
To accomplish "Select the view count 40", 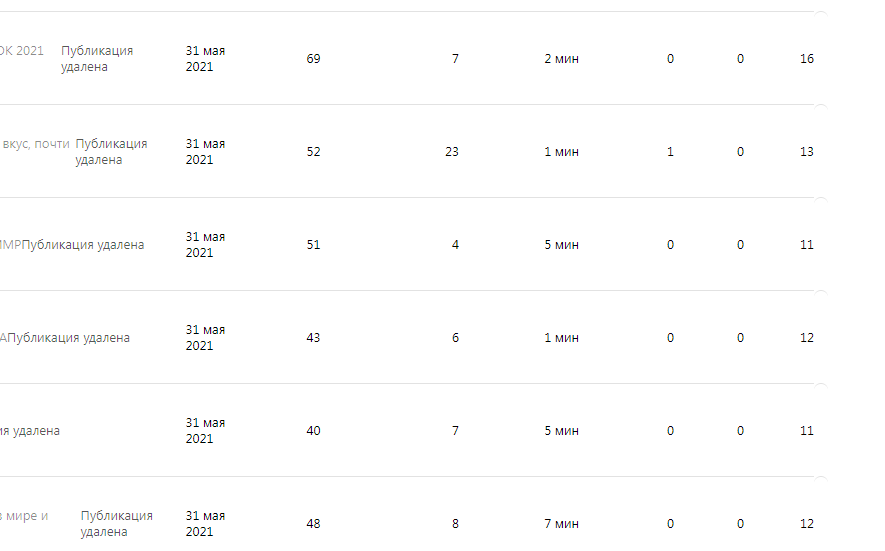I will coord(313,431).
